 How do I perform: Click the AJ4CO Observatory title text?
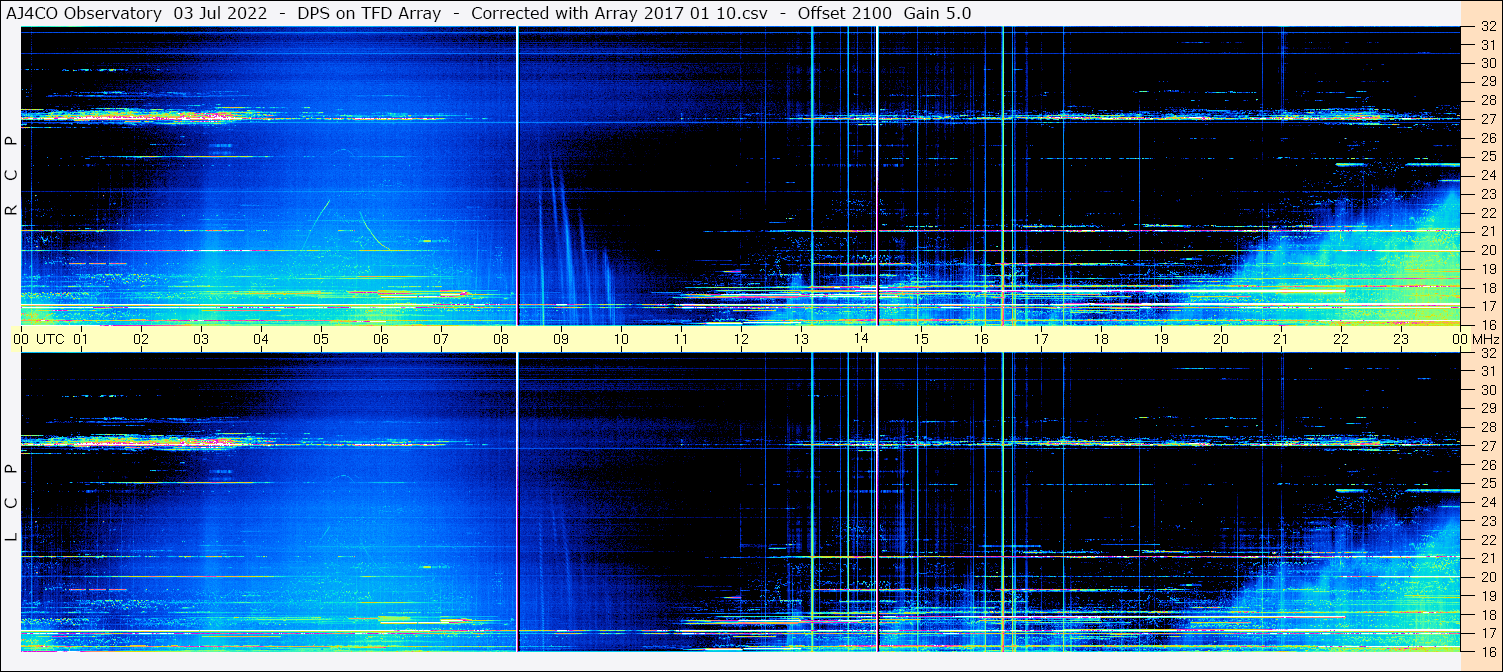[x=85, y=13]
